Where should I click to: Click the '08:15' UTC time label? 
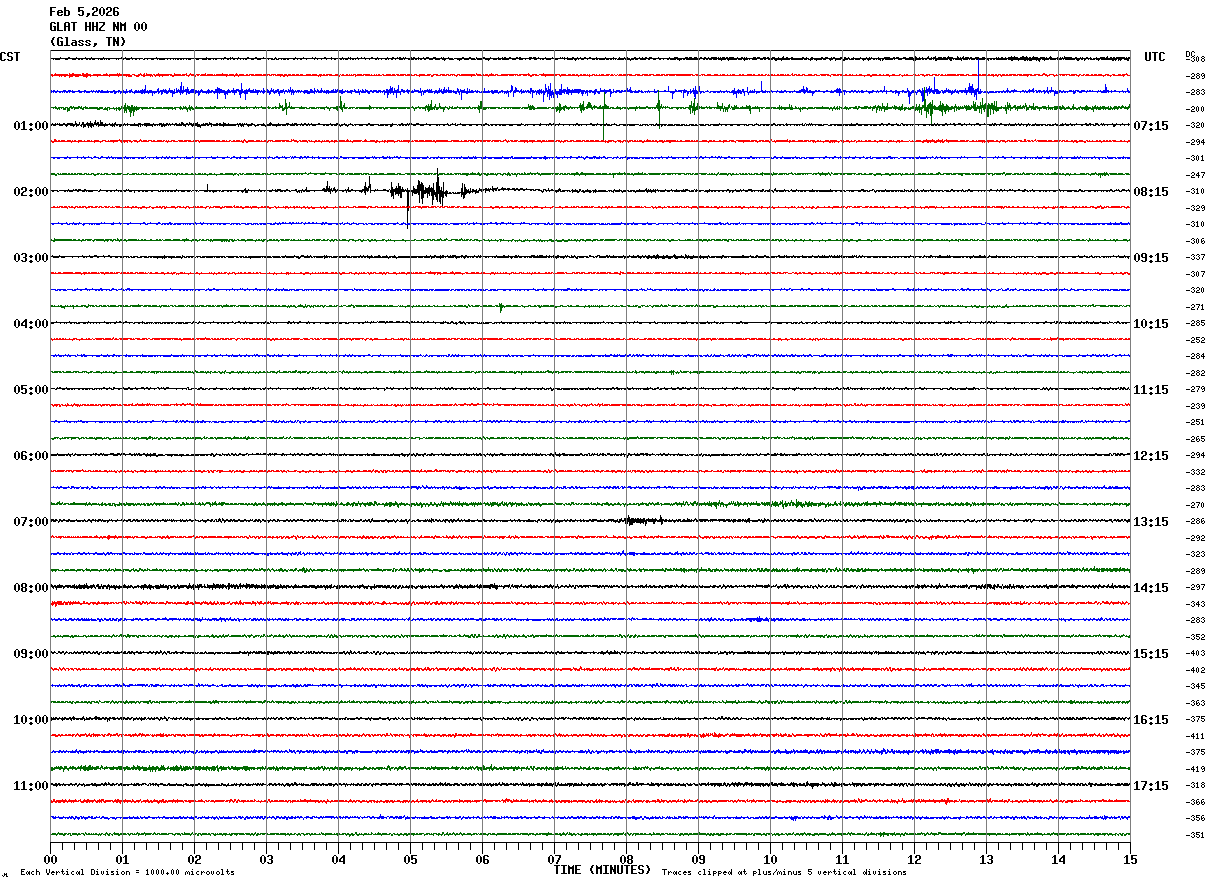1151,192
